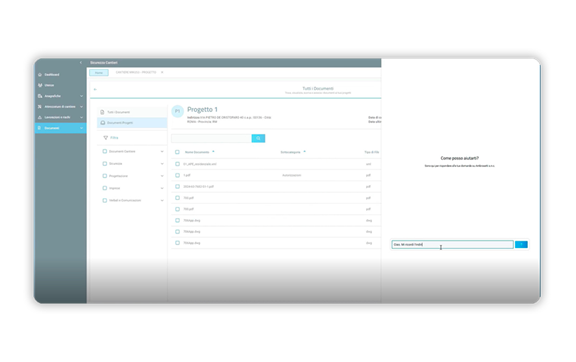Tick checkbox for 01_APE_residenziale.xml row
This screenshot has height=362, width=576.
pyautogui.click(x=177, y=164)
